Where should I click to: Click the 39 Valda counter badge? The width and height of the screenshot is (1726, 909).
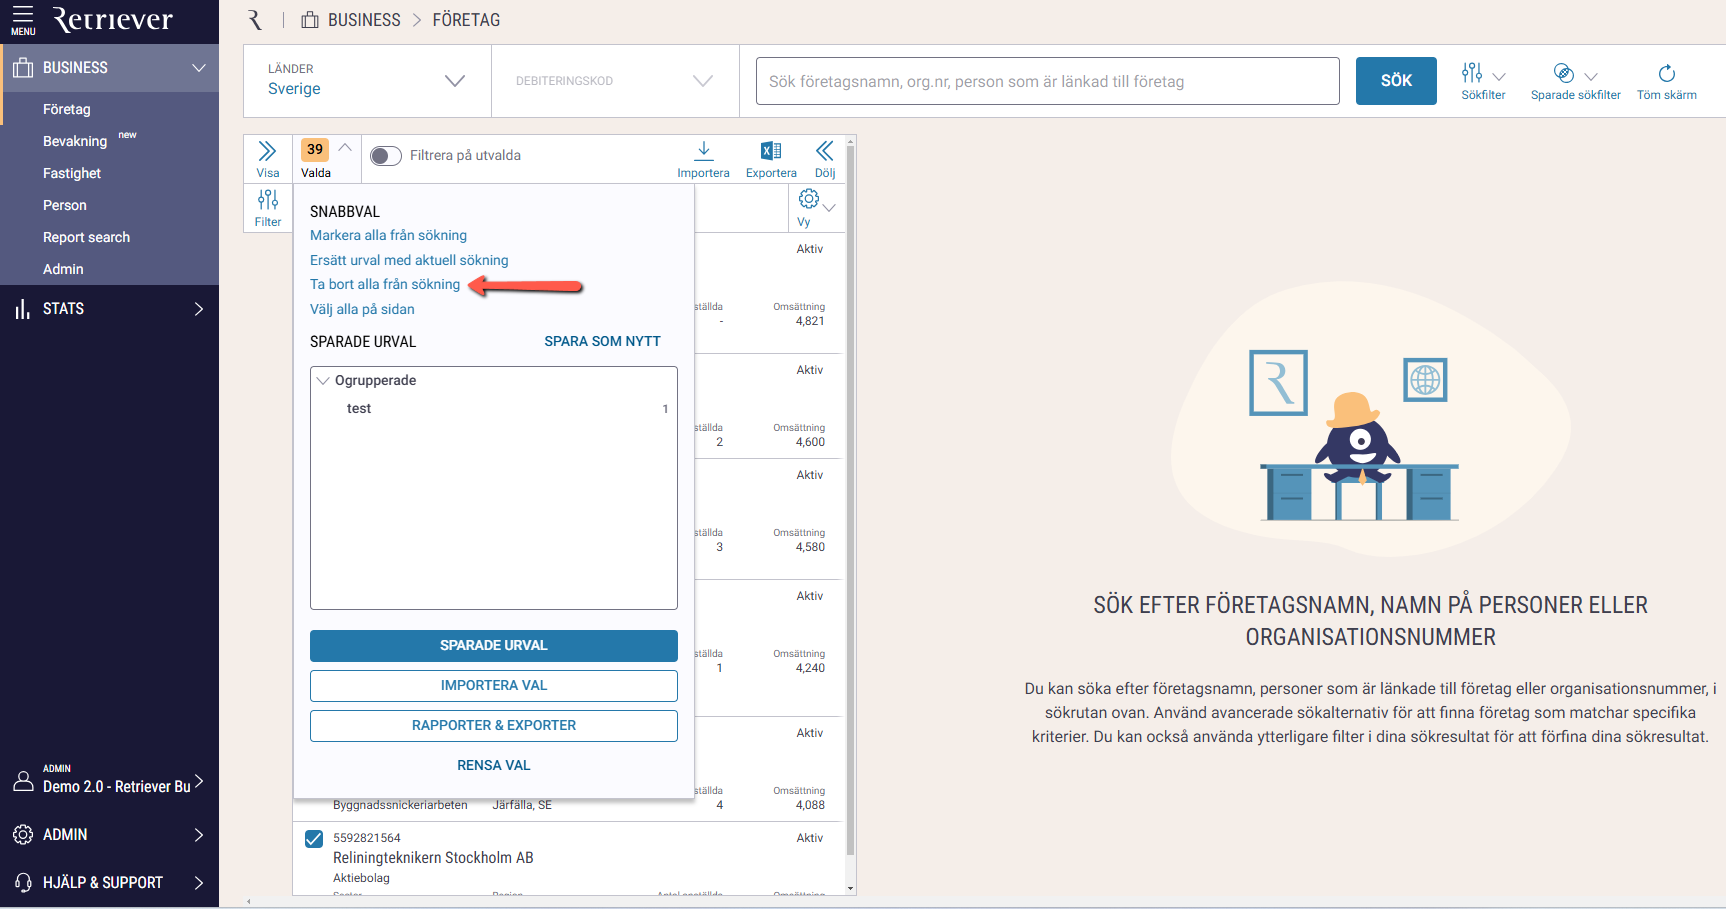click(315, 149)
